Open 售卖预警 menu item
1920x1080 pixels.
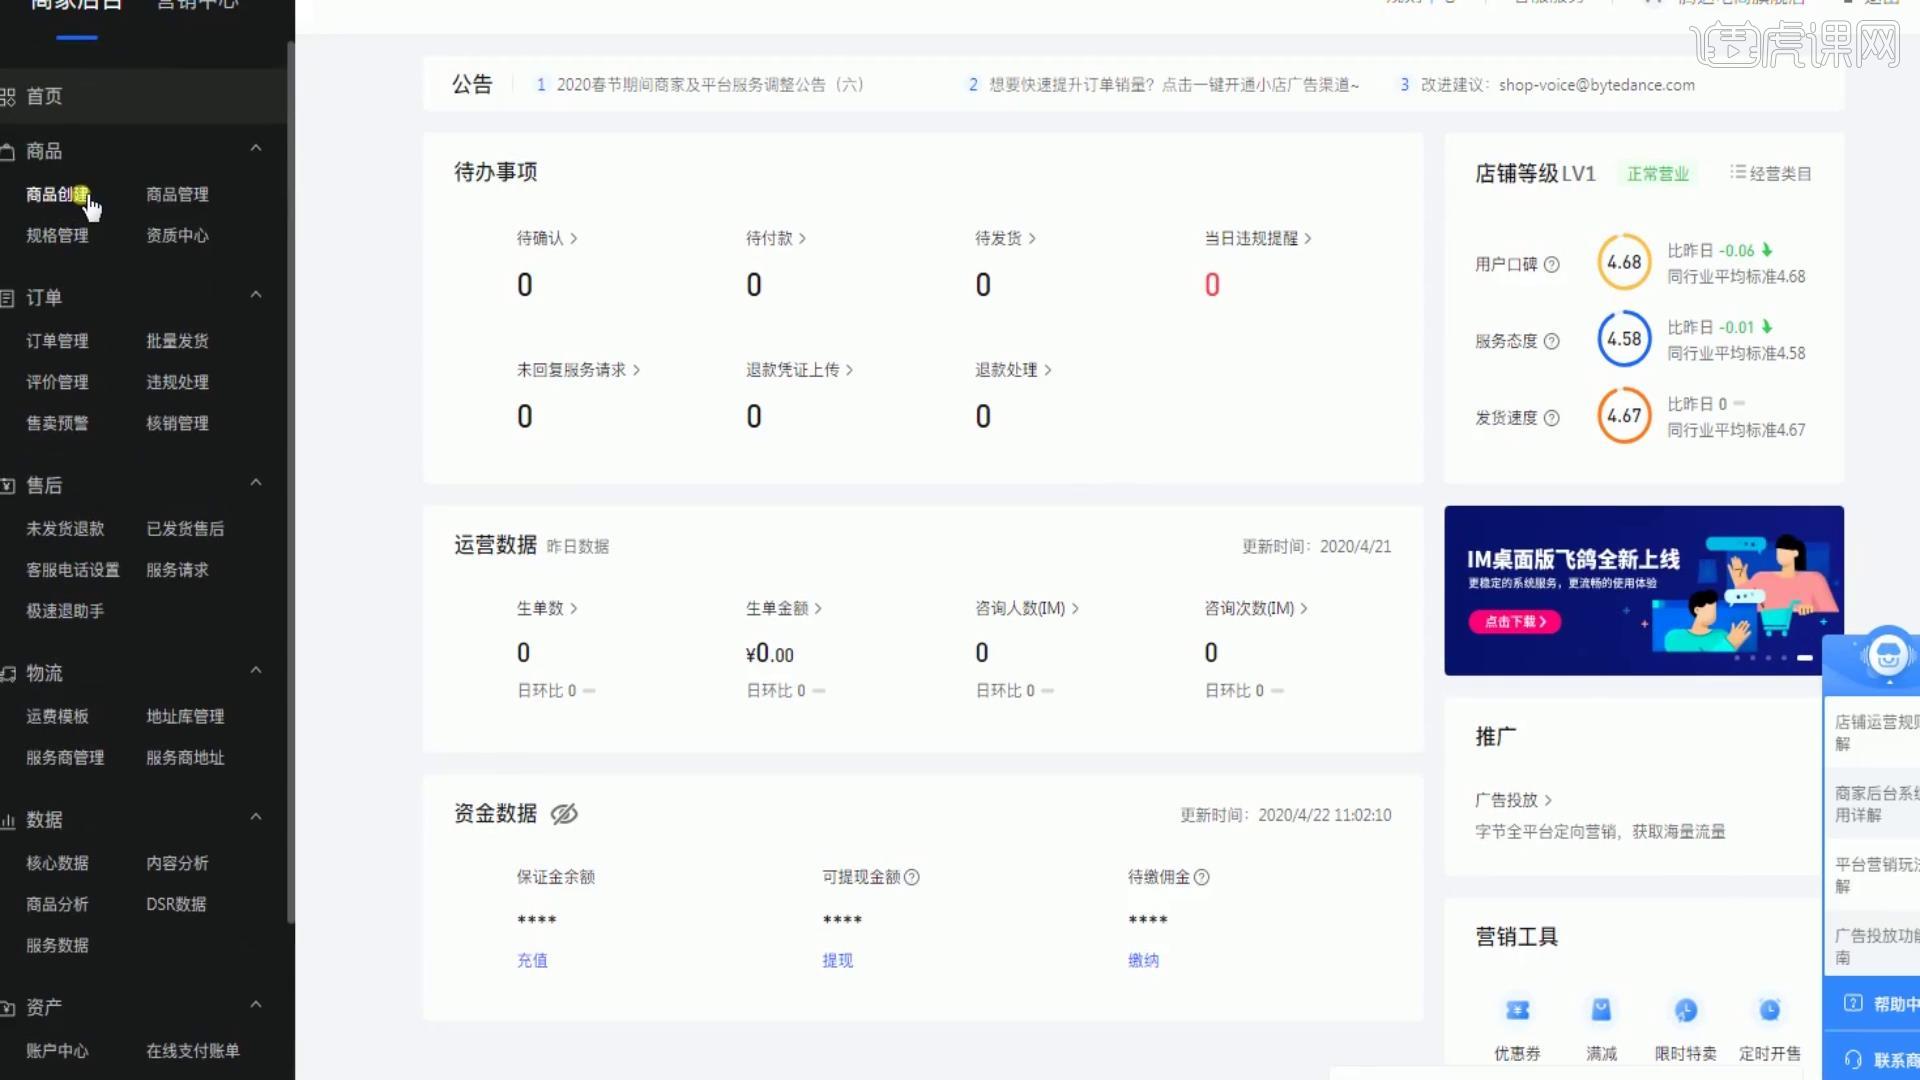coord(57,423)
